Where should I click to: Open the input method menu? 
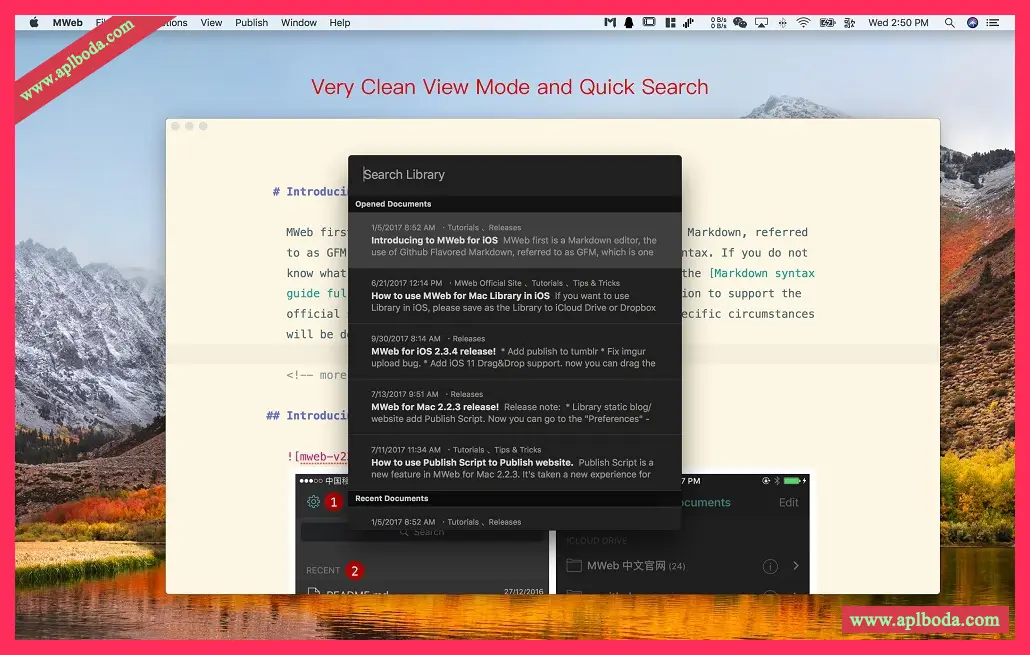[849, 22]
